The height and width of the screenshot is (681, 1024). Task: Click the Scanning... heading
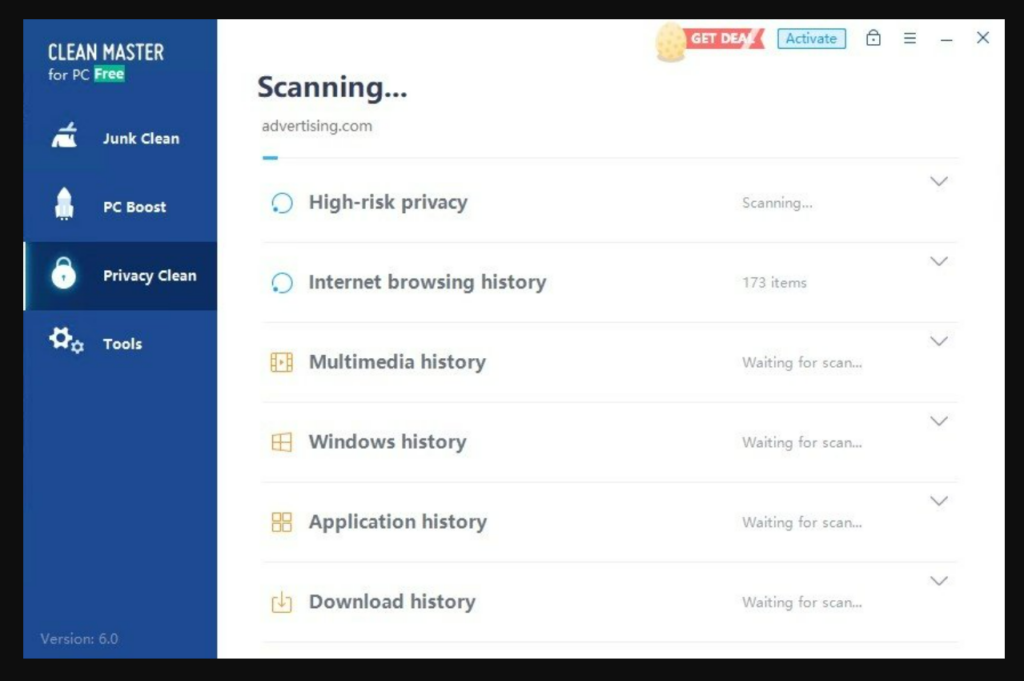click(x=332, y=87)
